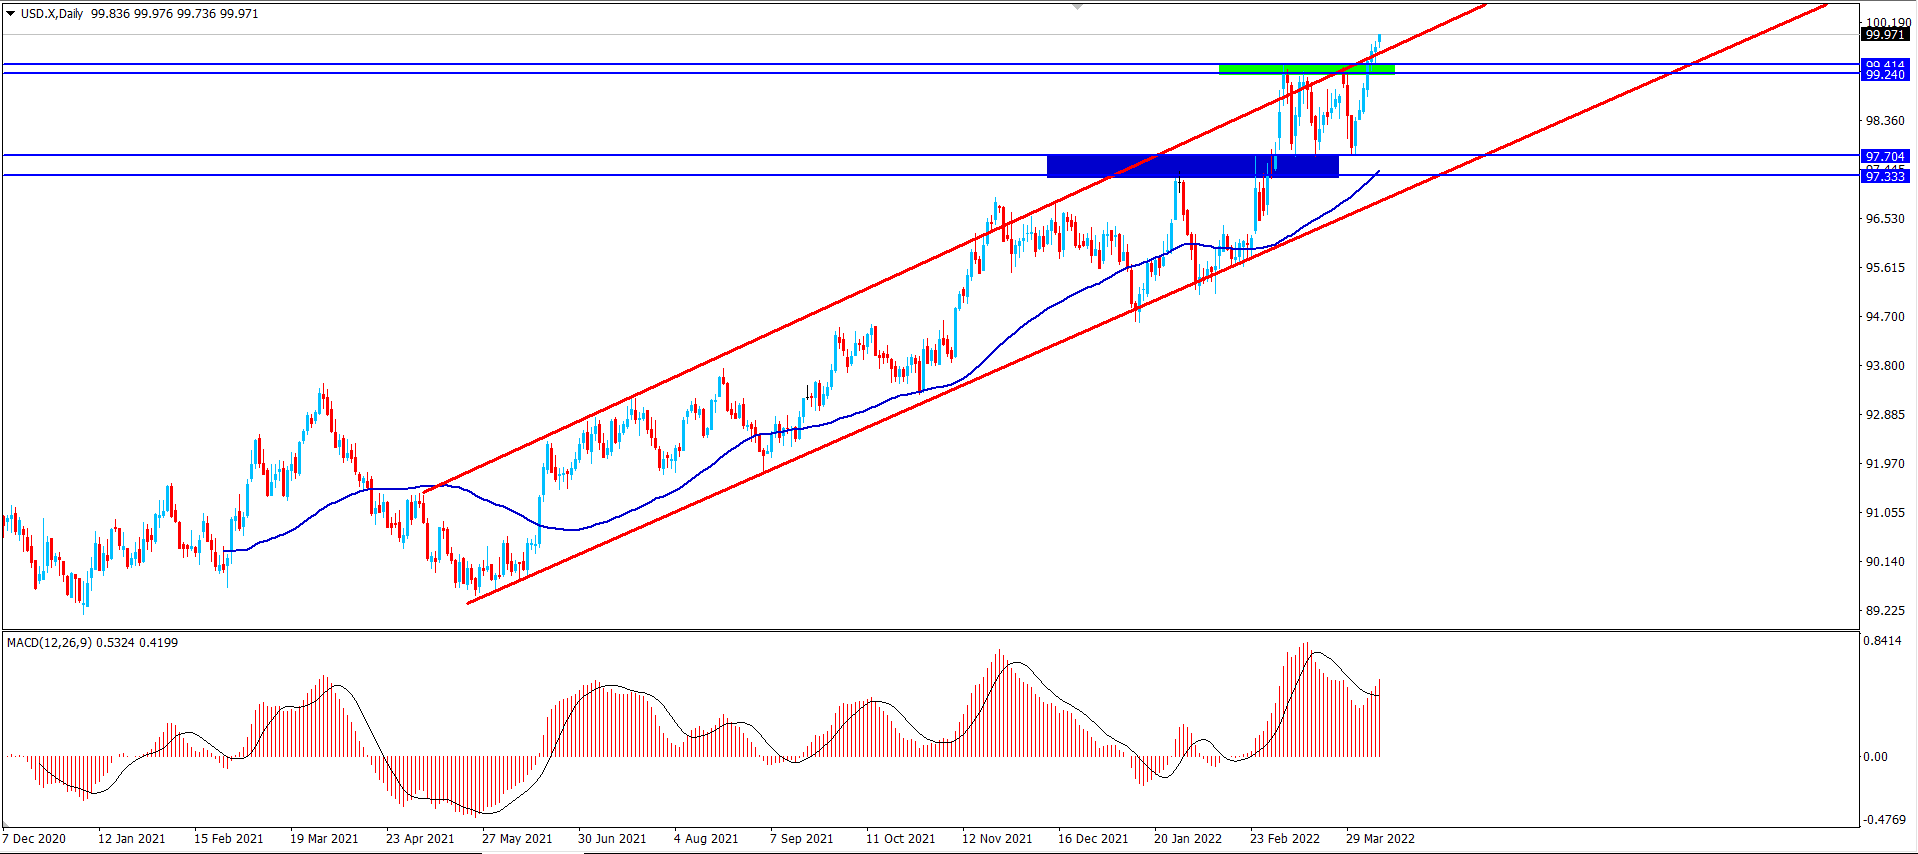This screenshot has height=854, width=1918.
Task: Click the 100.190 price scale value
Action: (1888, 22)
